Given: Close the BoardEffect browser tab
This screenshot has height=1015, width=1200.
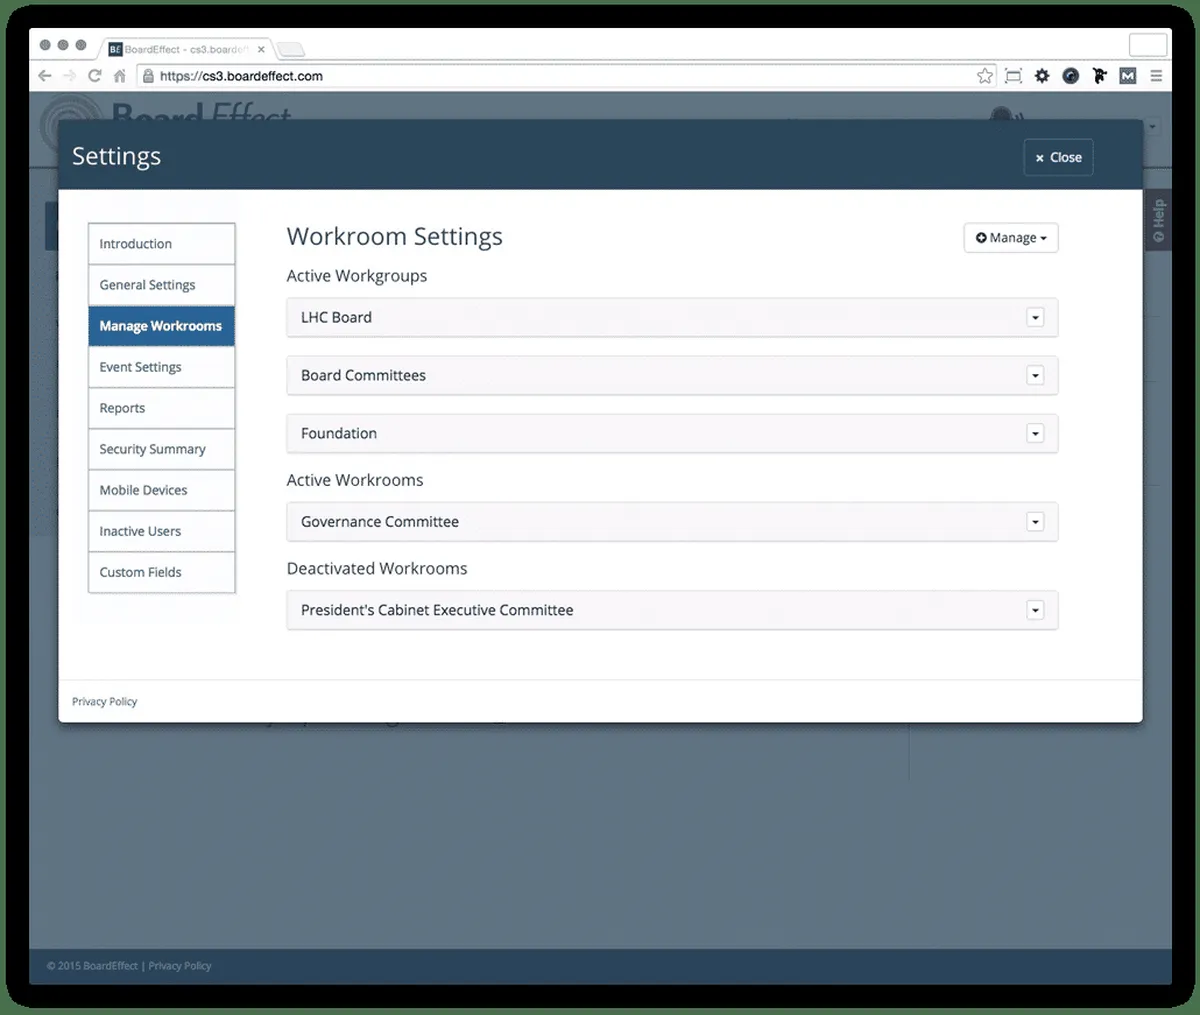Looking at the screenshot, I should pyautogui.click(x=261, y=49).
